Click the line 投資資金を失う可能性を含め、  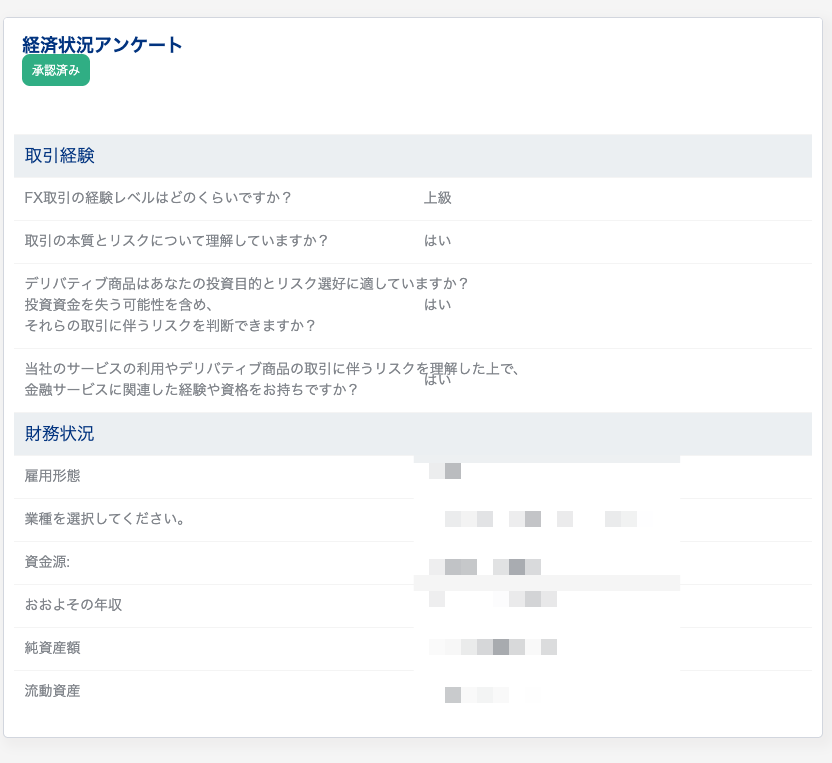pyautogui.click(x=119, y=305)
